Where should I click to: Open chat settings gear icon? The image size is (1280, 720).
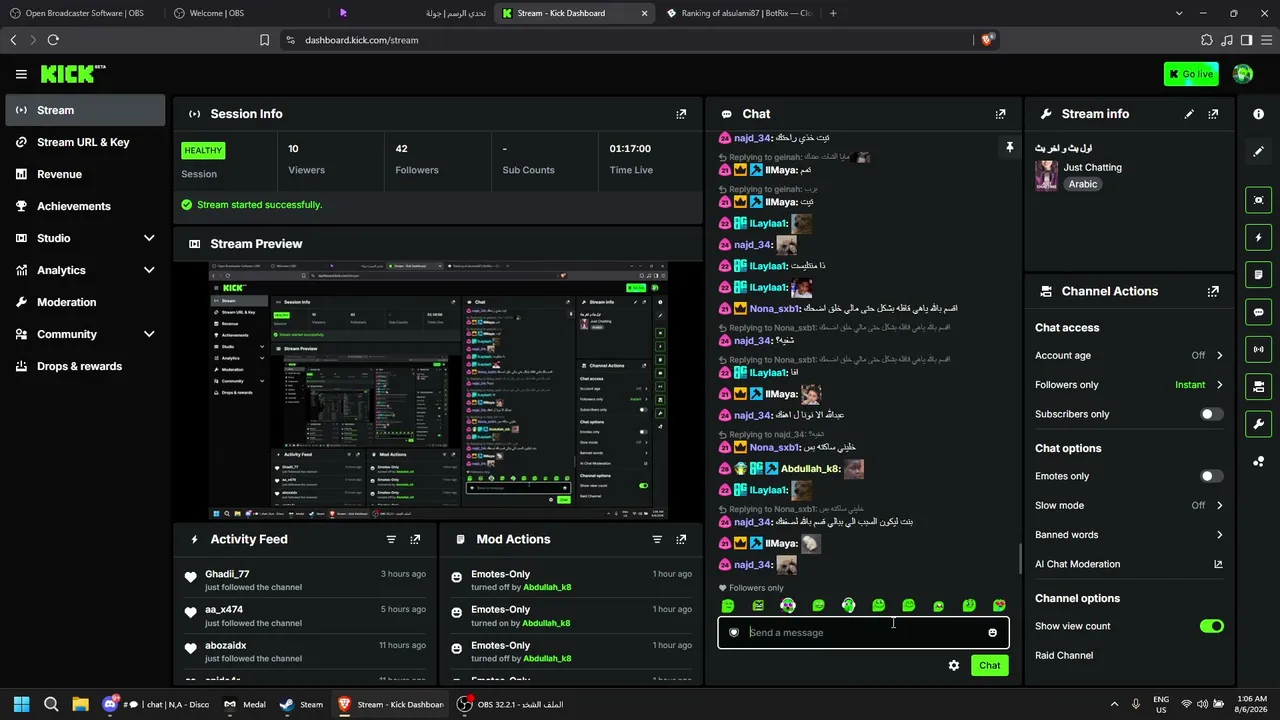pyautogui.click(x=954, y=665)
